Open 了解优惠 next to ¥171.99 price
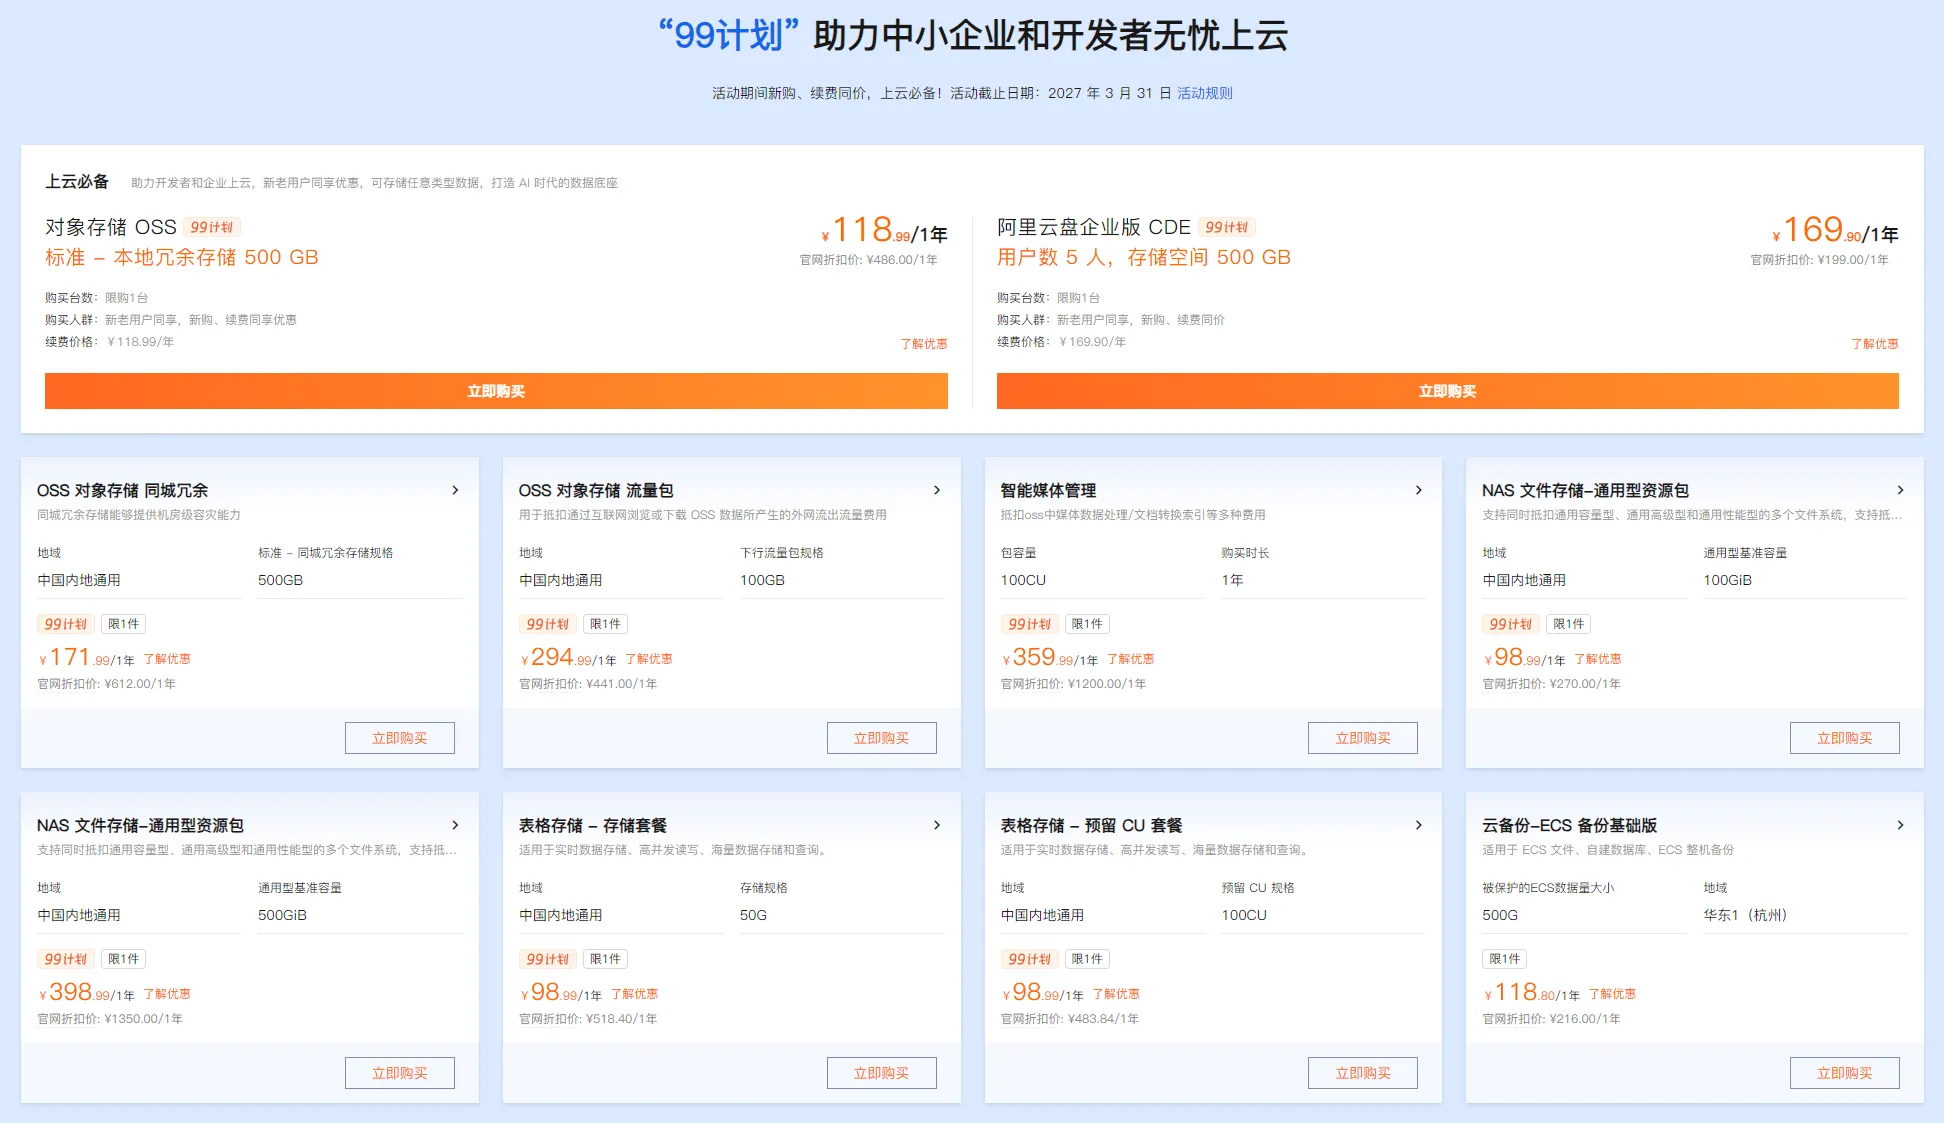Screen dimensions: 1944x1123 pos(167,659)
